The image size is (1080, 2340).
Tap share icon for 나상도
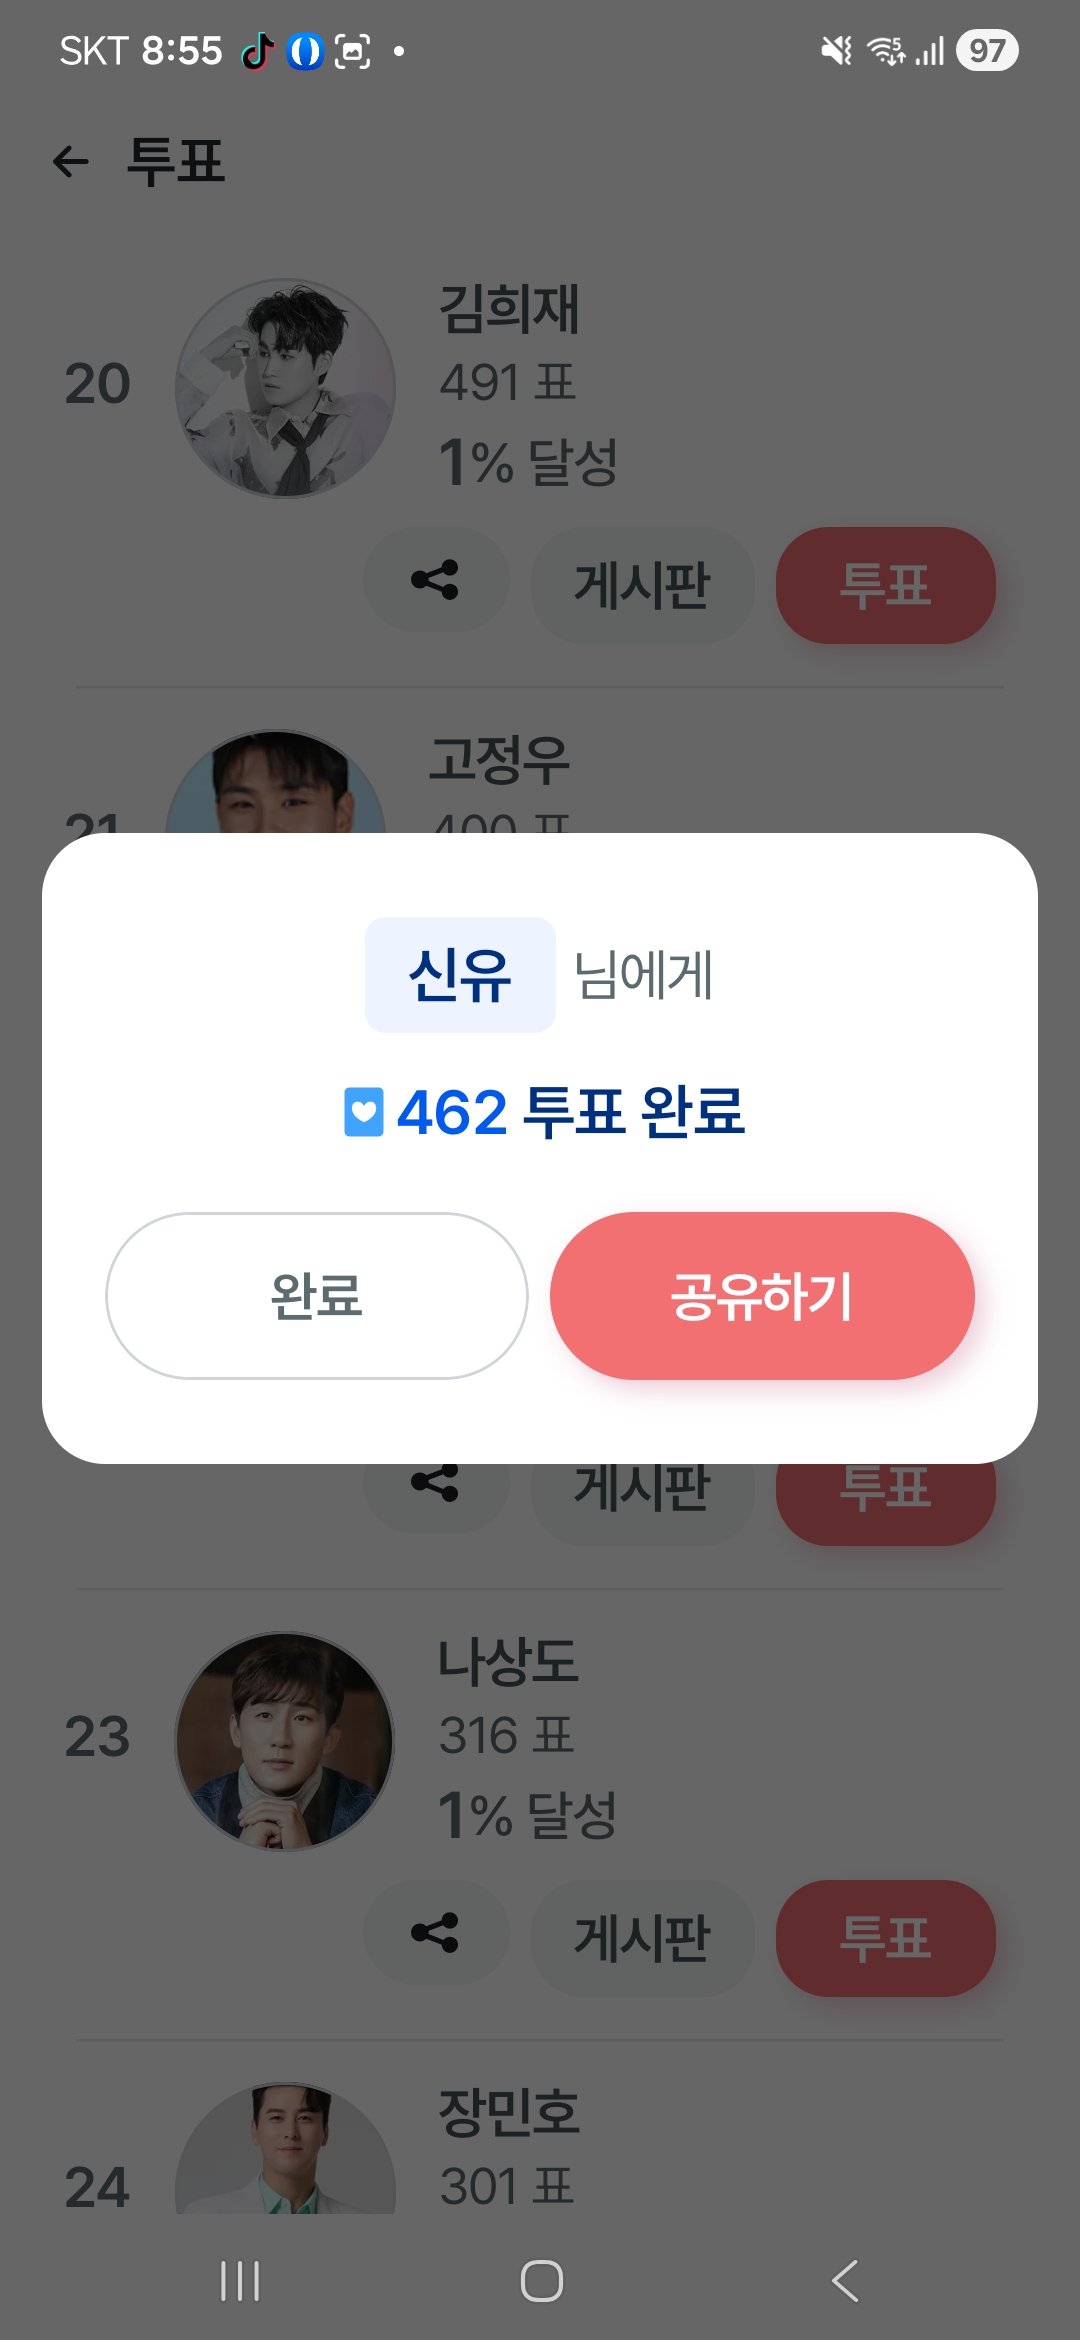click(x=435, y=1933)
